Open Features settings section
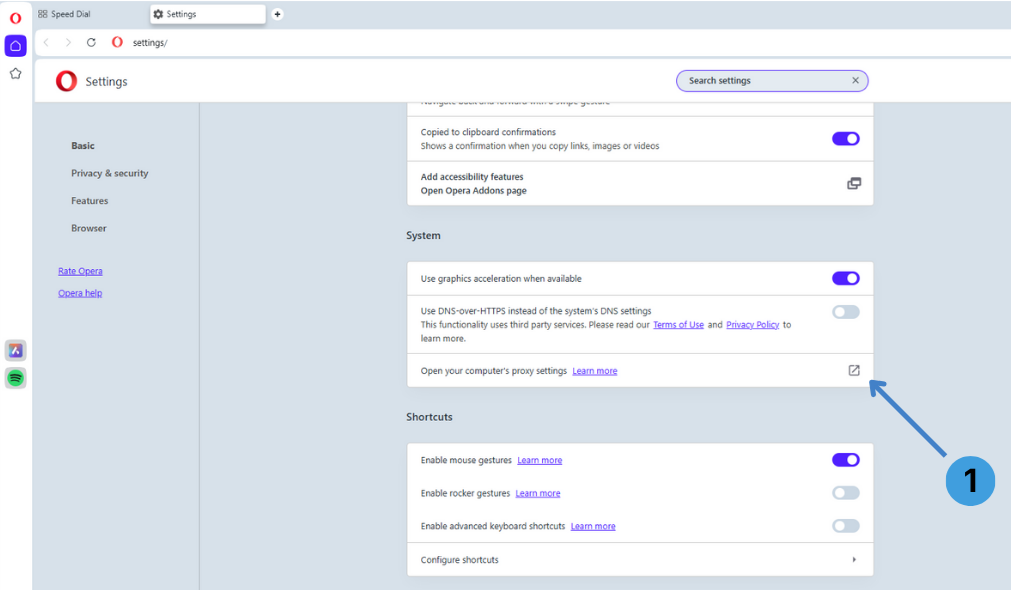The height and width of the screenshot is (590, 1011). pos(90,201)
